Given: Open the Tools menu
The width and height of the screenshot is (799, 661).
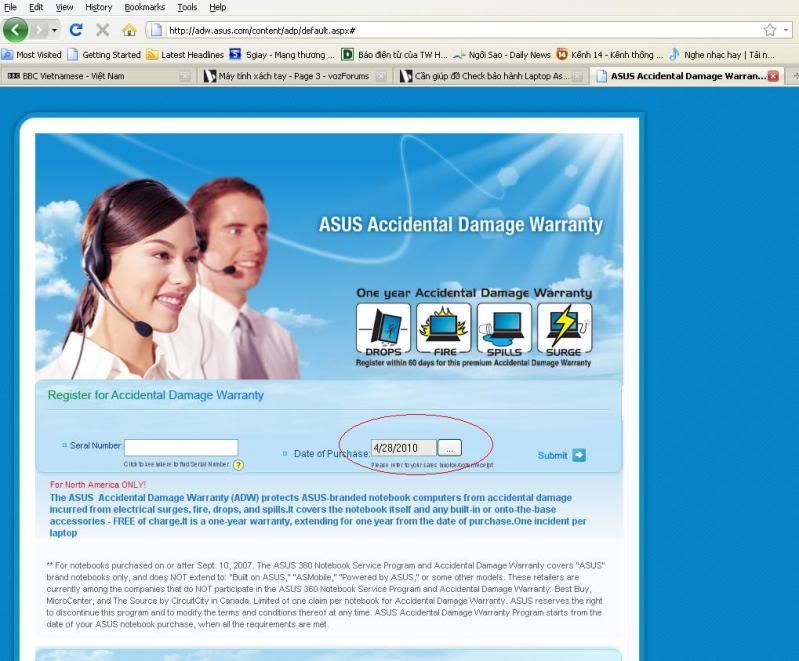Looking at the screenshot, I should click(x=187, y=7).
